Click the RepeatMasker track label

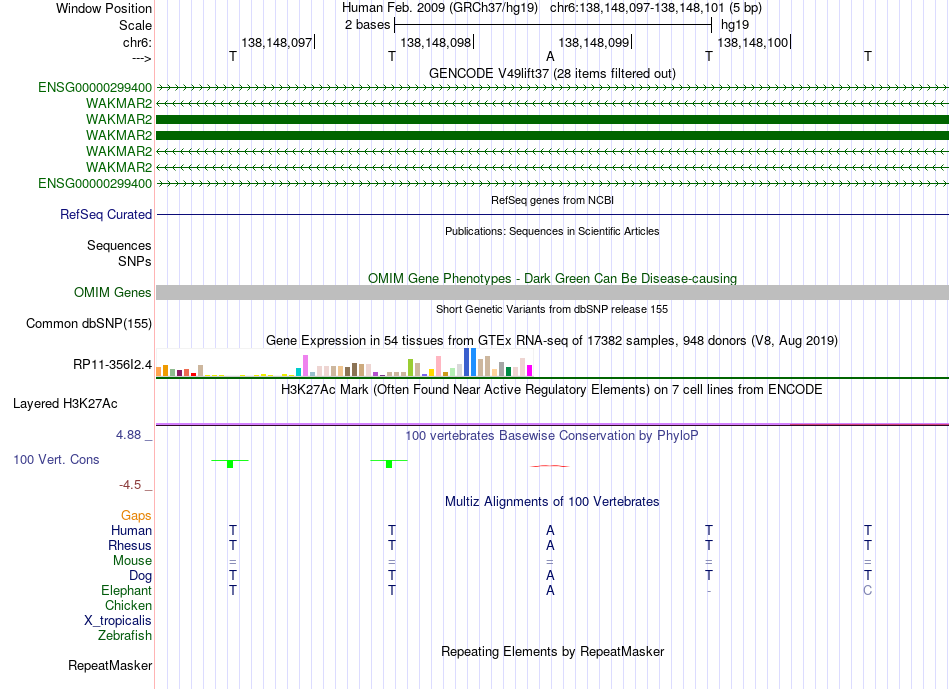pyautogui.click(x=110, y=665)
